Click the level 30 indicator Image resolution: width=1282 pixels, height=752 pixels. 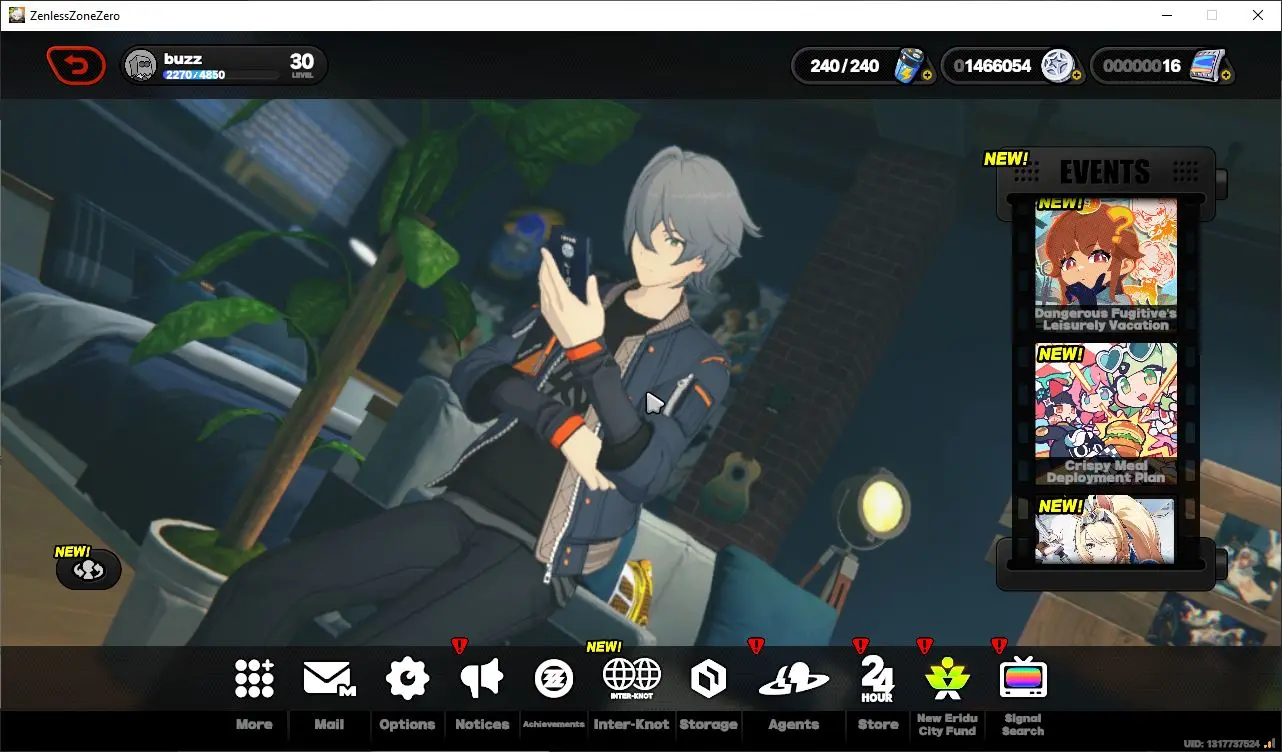(302, 66)
